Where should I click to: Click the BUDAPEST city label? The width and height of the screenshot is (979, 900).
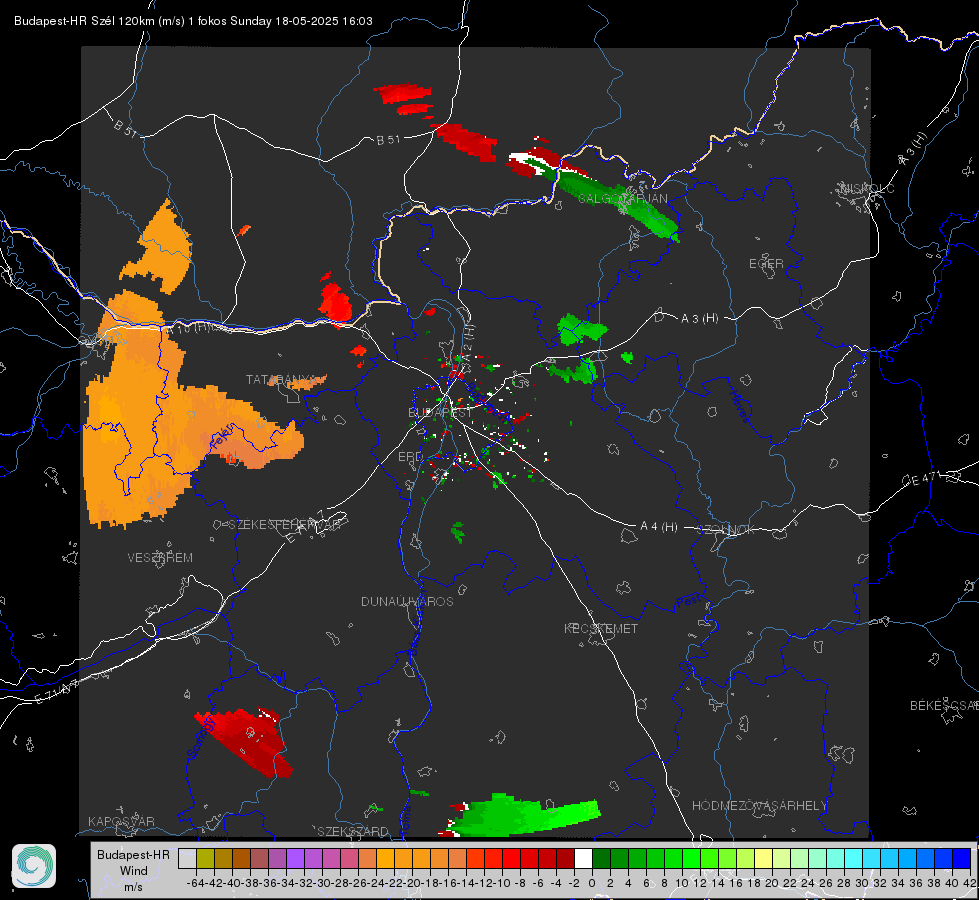tap(440, 412)
